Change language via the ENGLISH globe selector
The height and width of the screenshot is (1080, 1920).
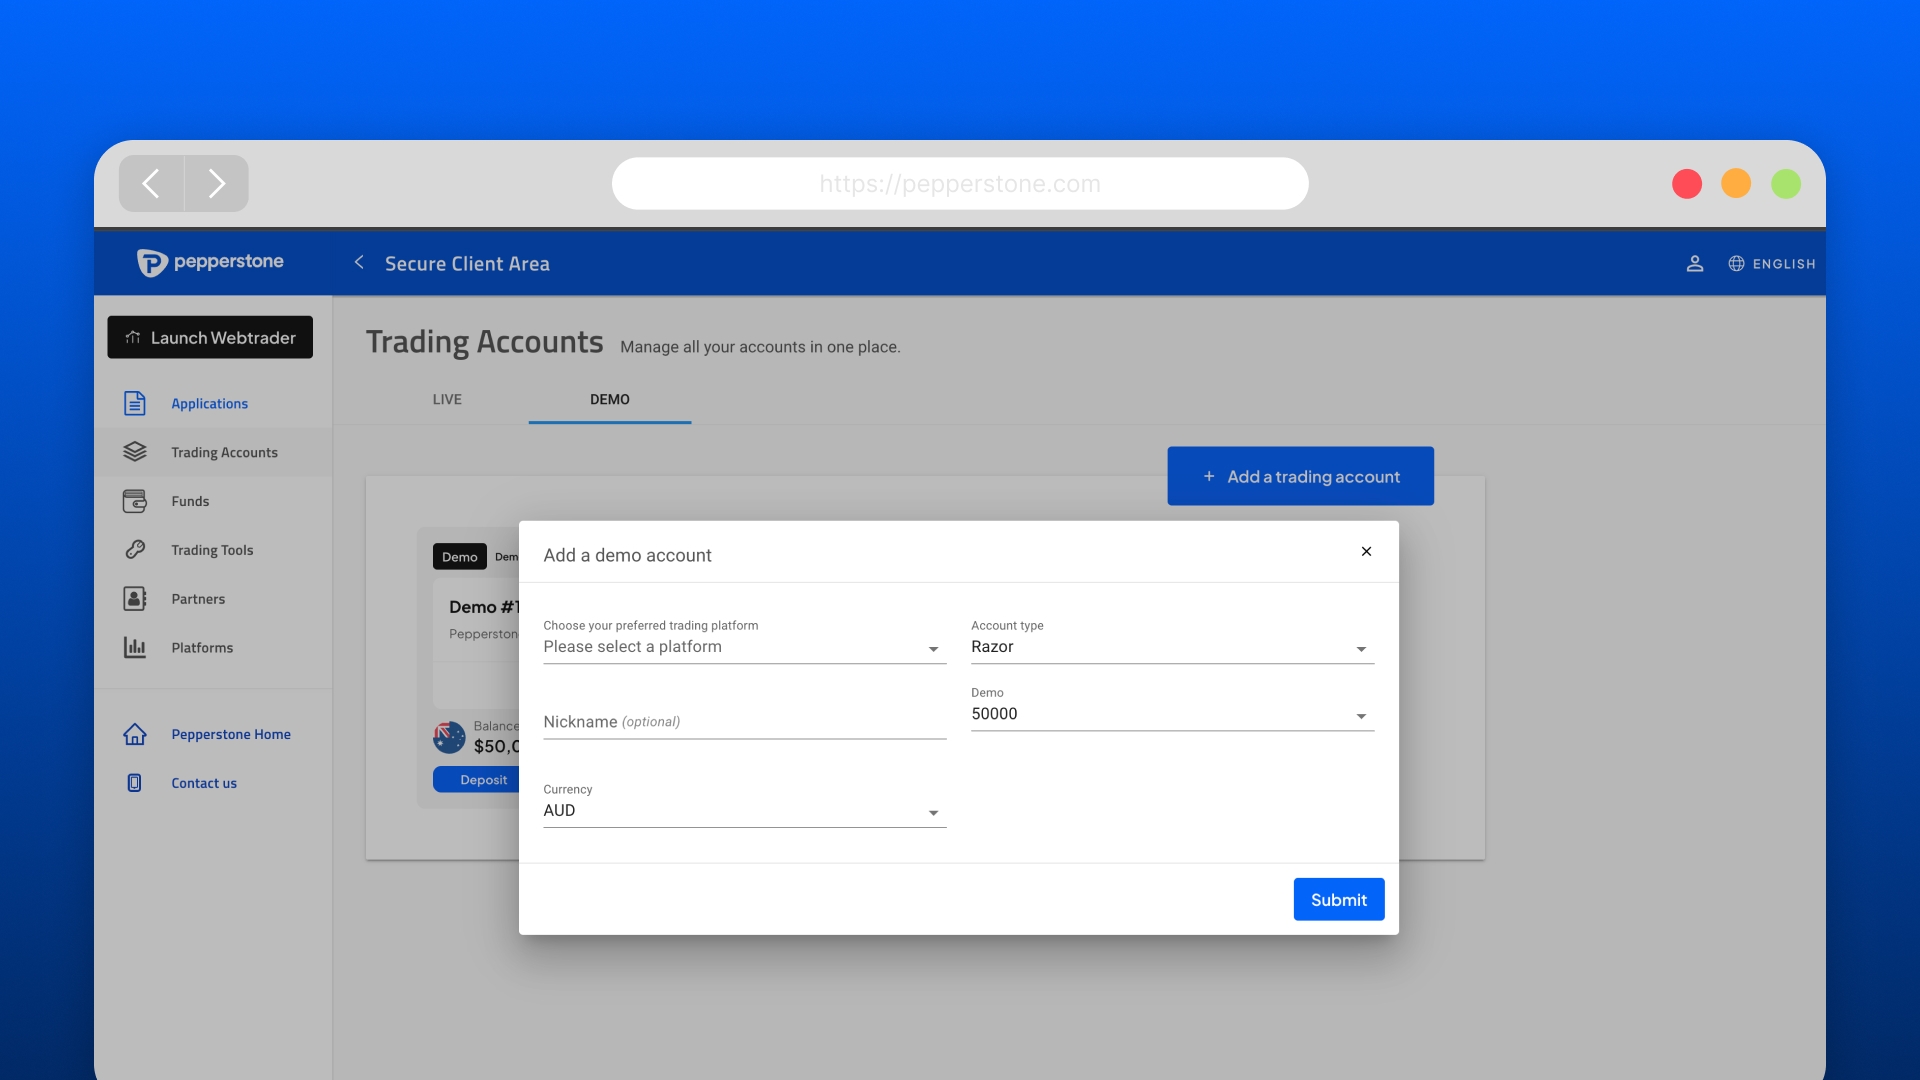click(1772, 264)
